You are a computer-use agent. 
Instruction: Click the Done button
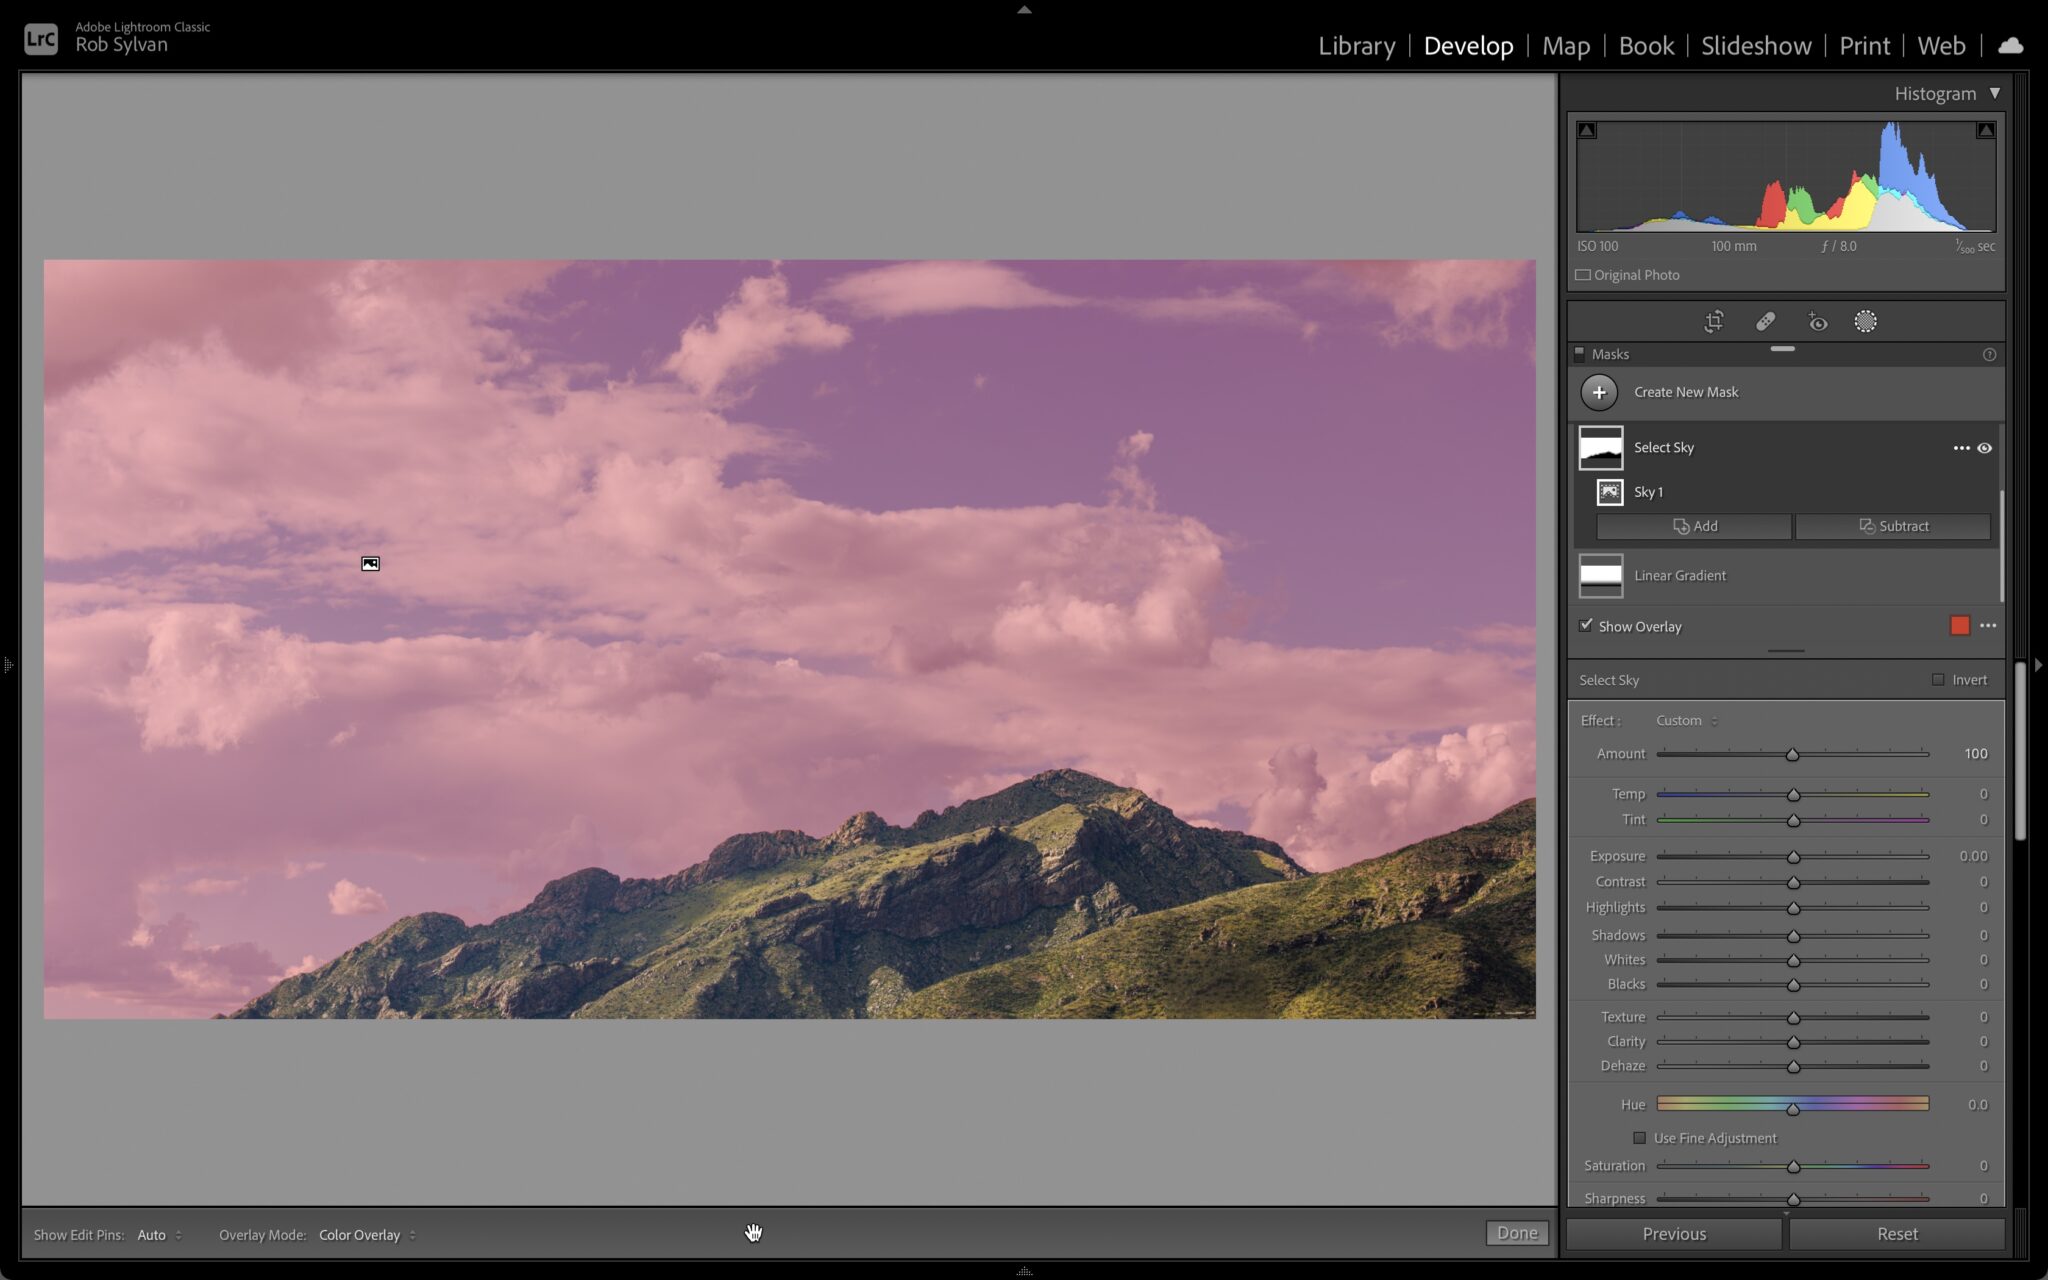tap(1515, 1233)
